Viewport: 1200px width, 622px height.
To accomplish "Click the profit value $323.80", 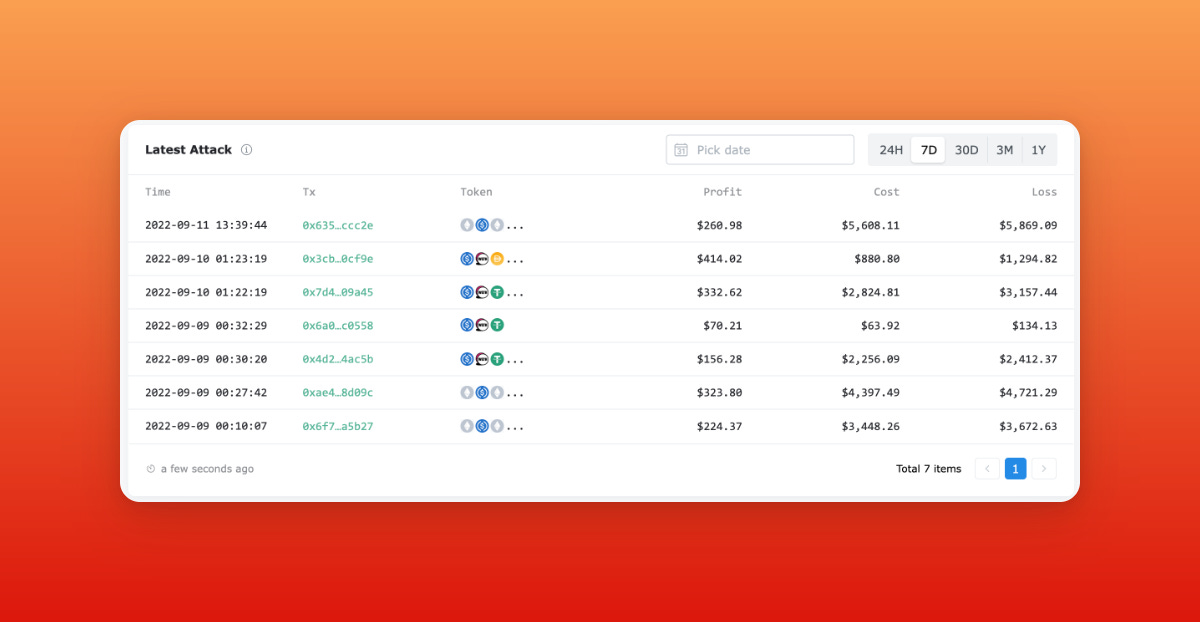I will (719, 392).
